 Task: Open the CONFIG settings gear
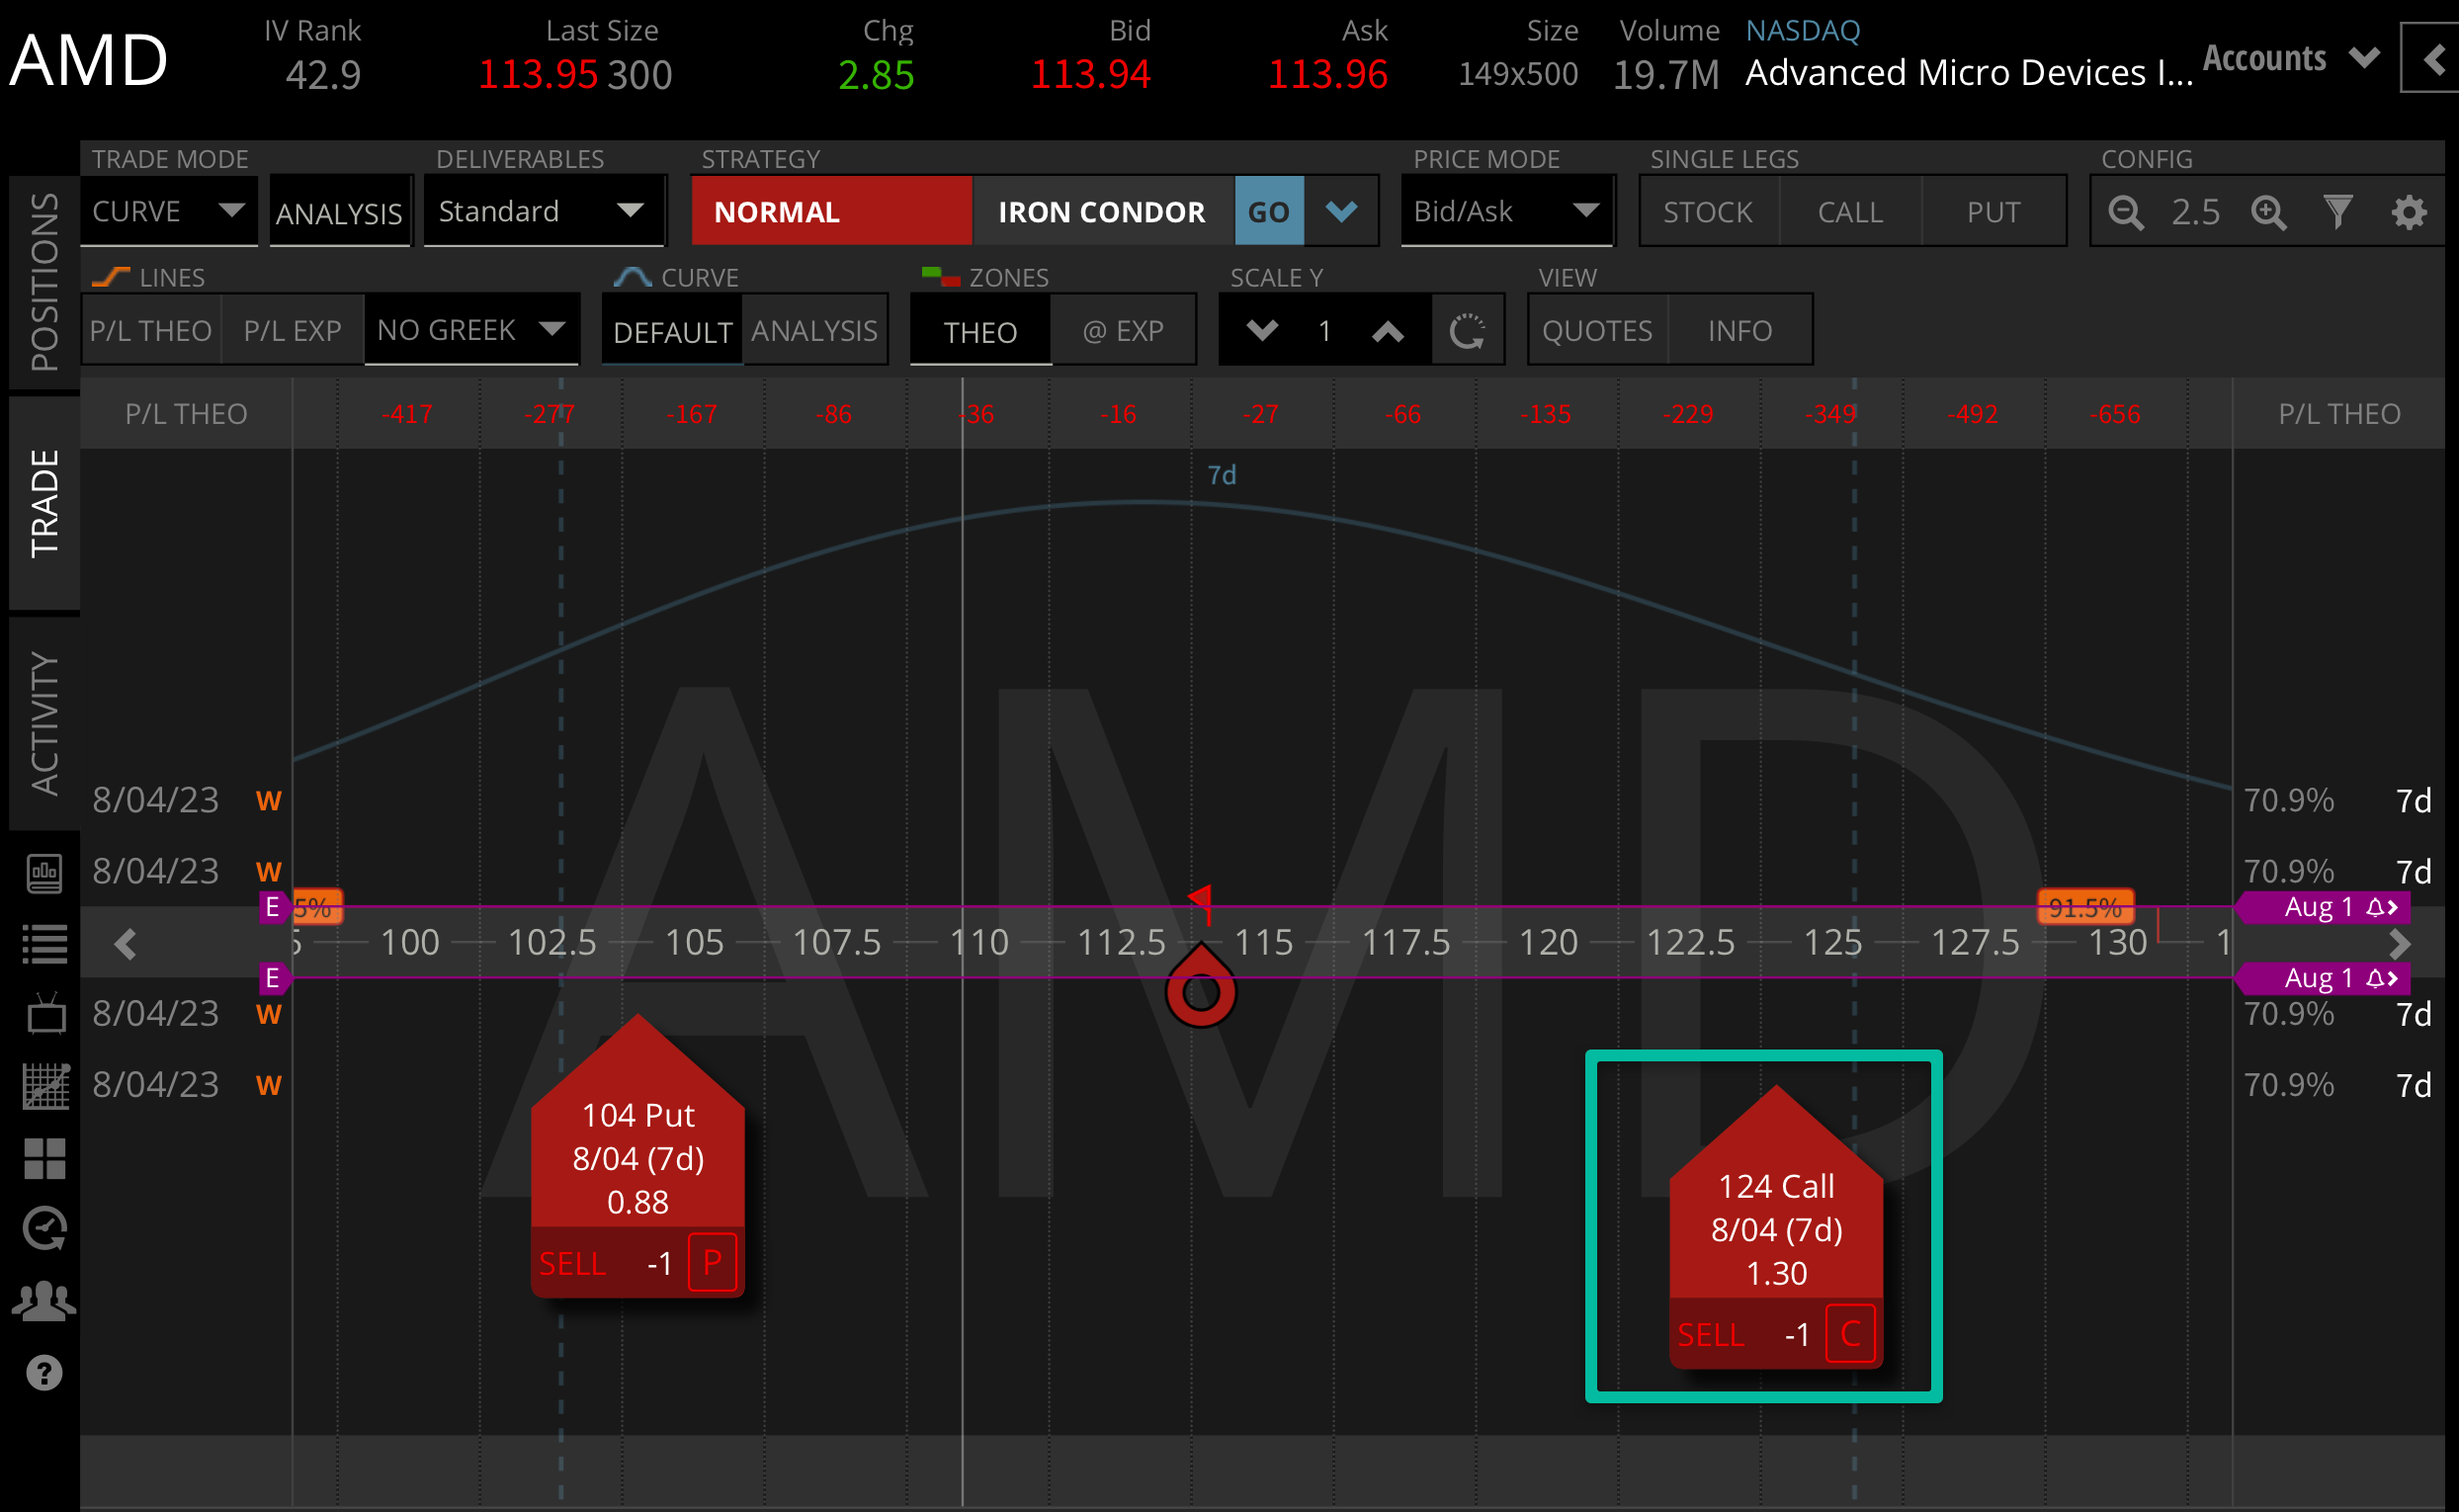point(2410,211)
